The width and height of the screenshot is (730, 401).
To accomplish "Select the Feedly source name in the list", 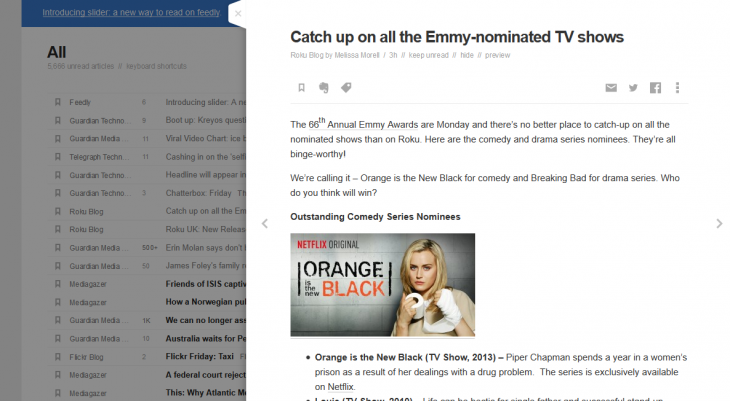I will 80,102.
